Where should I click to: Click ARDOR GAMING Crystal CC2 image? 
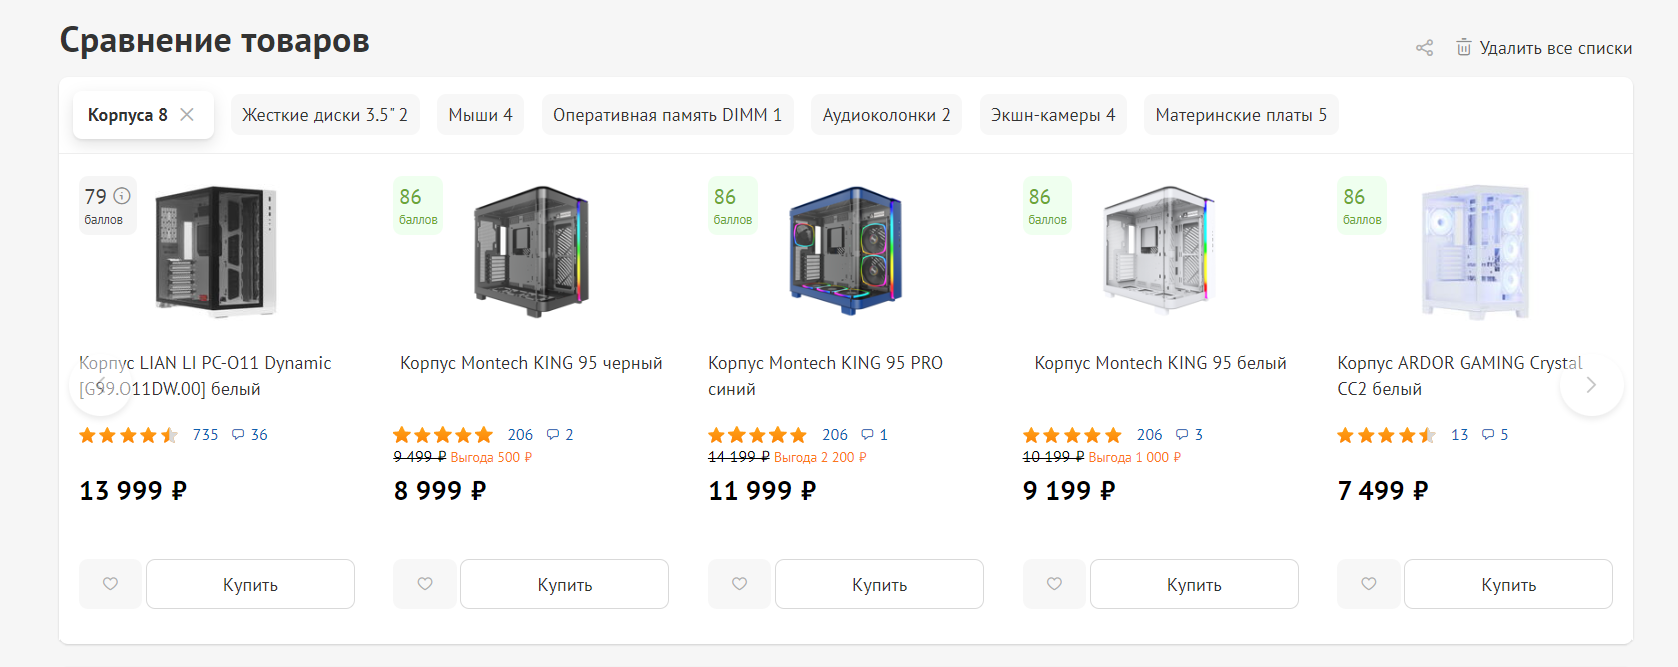pos(1475,251)
